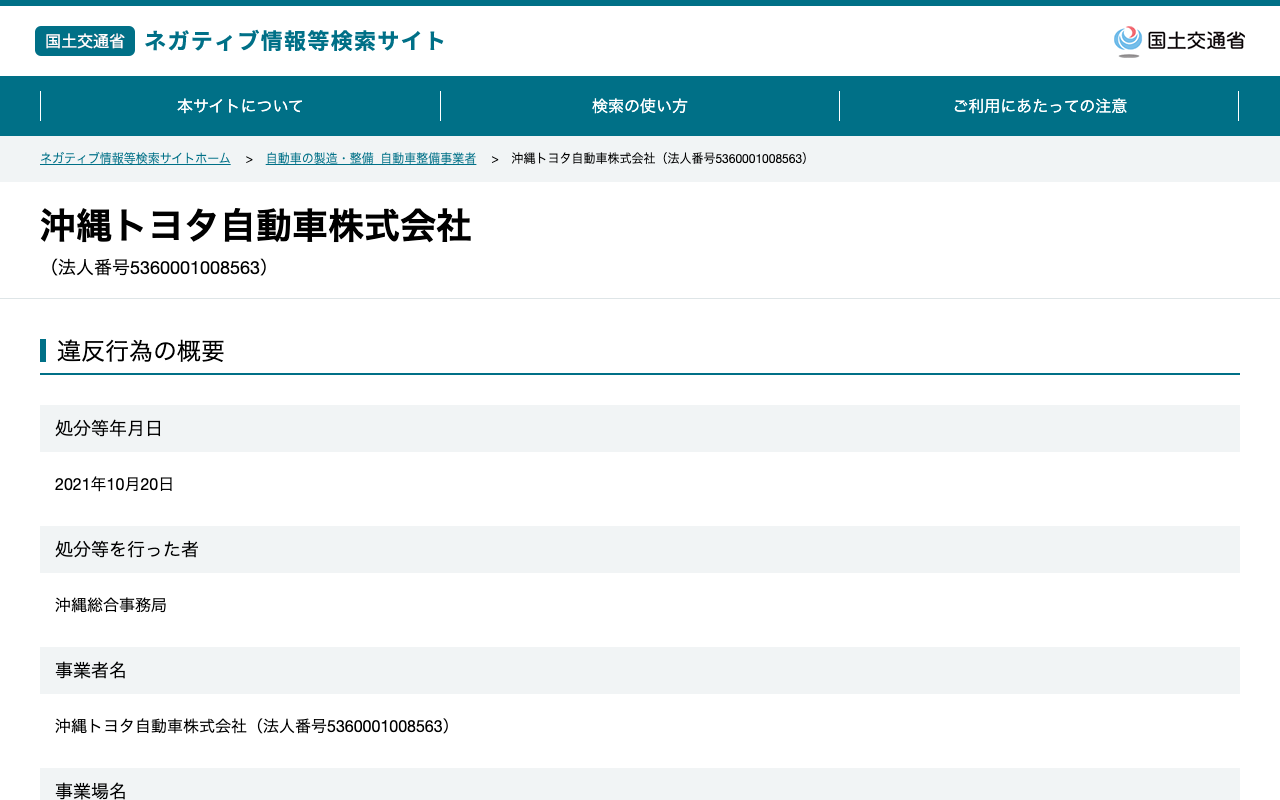Open the 本サイトについて menu item
The height and width of the screenshot is (800, 1280).
(x=240, y=106)
